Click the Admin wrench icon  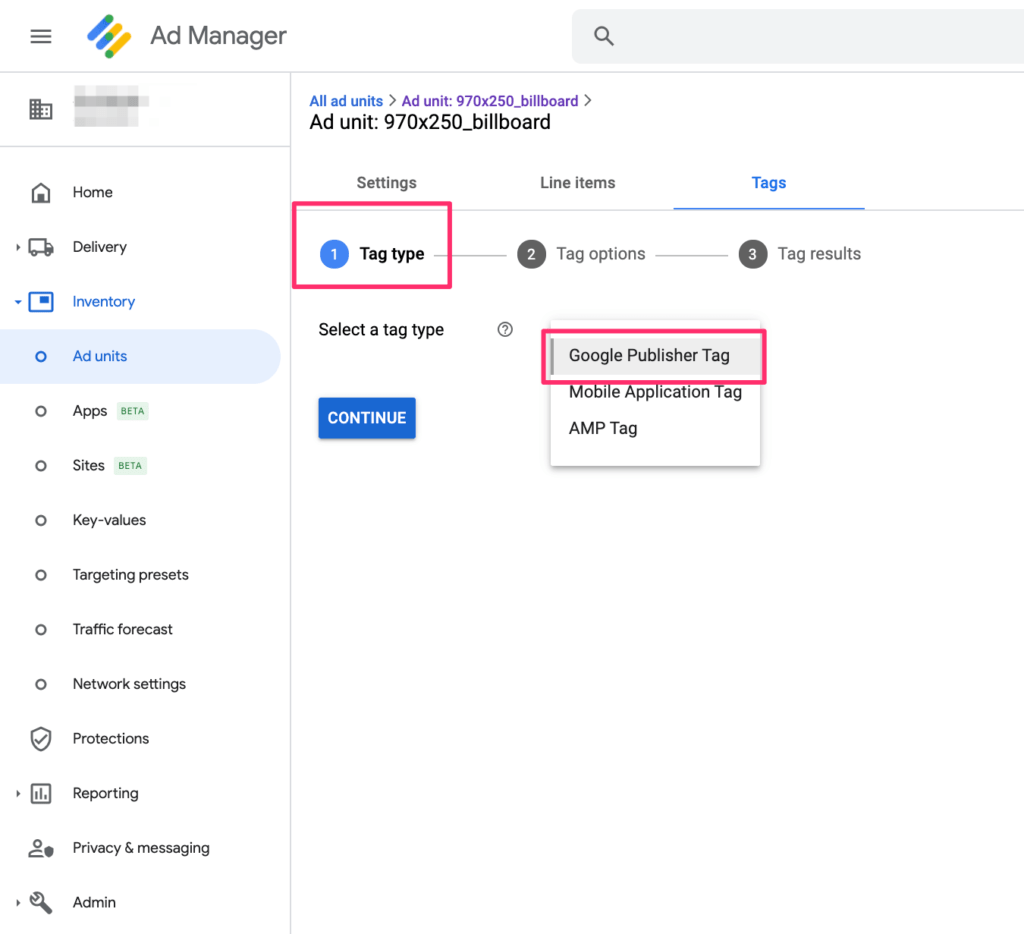coord(41,902)
